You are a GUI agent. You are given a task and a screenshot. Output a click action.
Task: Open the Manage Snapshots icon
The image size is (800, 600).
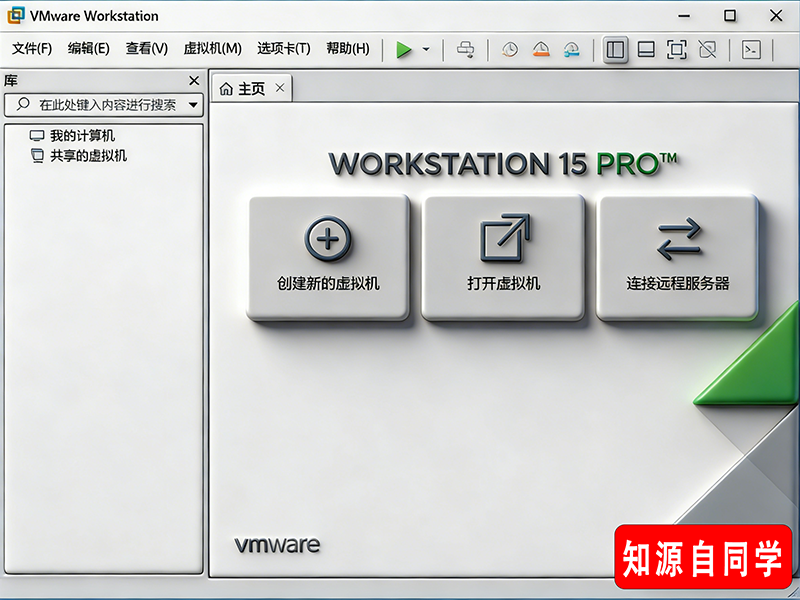[570, 48]
